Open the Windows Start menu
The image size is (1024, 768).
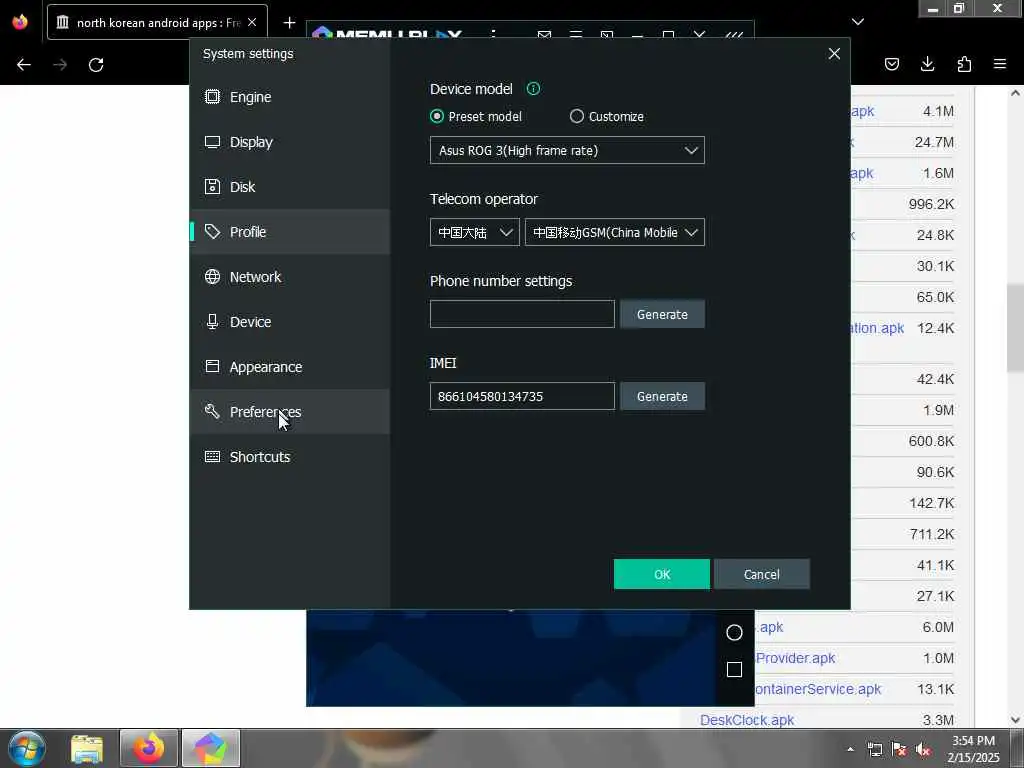[x=27, y=748]
